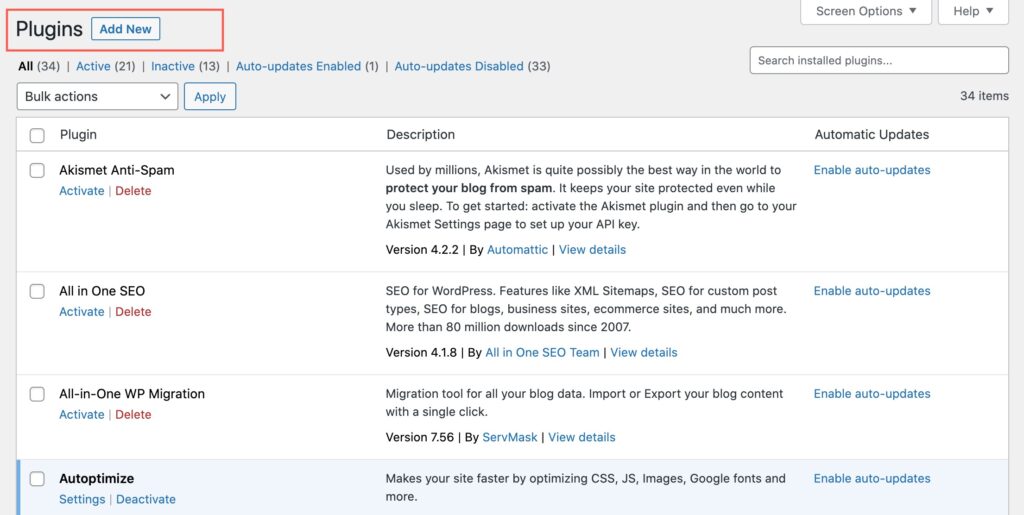Screen dimensions: 1024x515
Task: Click the Description column header
Action: [421, 134]
